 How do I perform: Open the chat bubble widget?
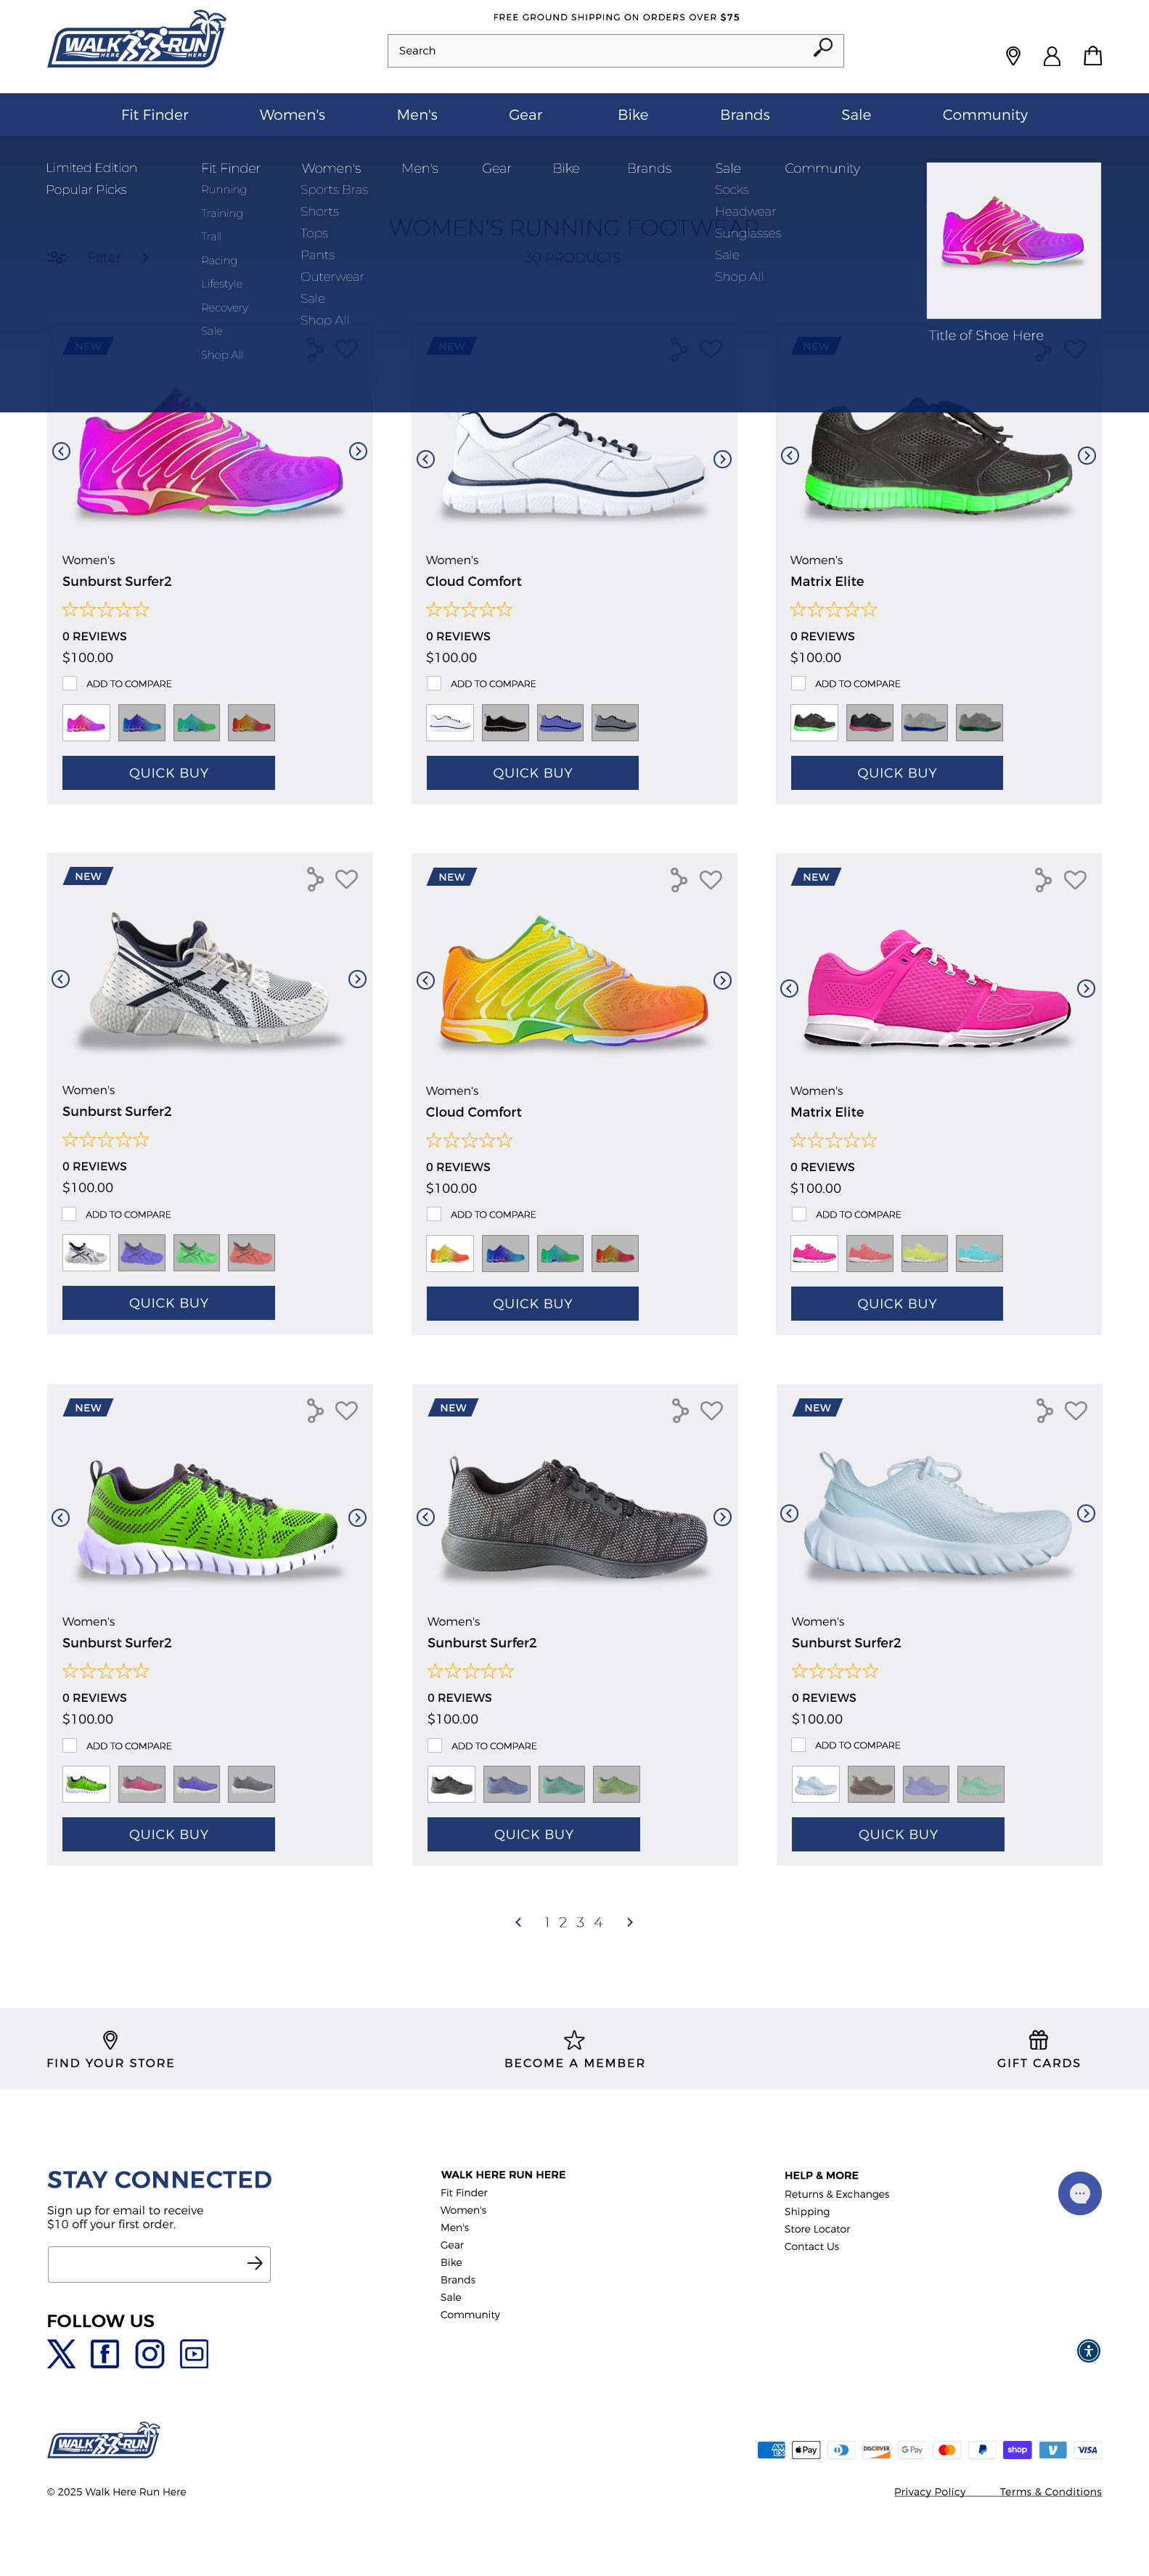[x=1079, y=2193]
